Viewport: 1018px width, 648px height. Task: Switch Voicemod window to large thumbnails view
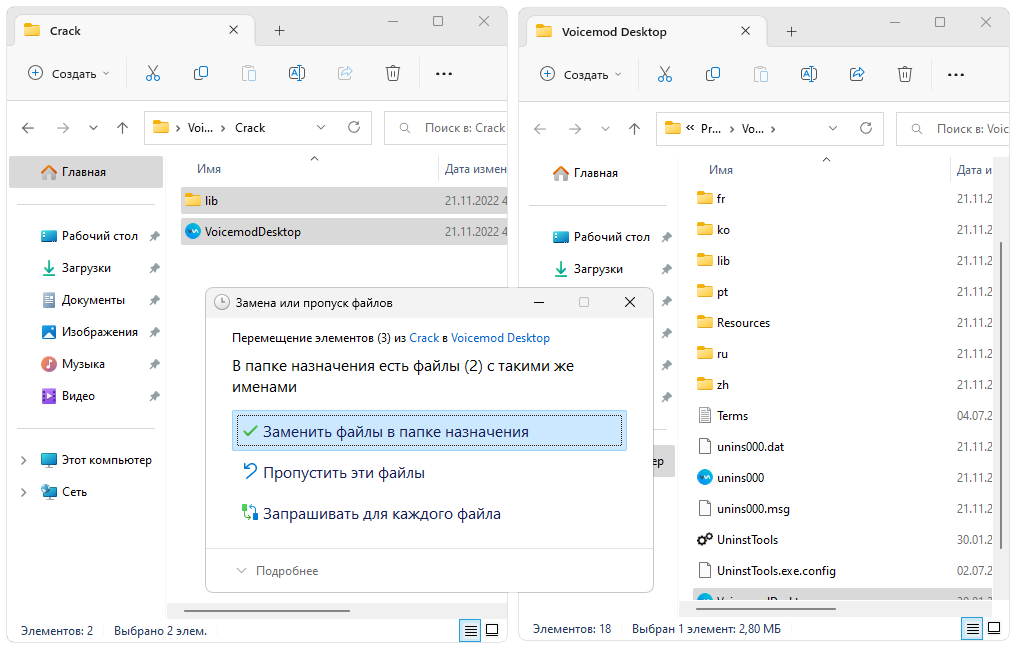click(994, 629)
